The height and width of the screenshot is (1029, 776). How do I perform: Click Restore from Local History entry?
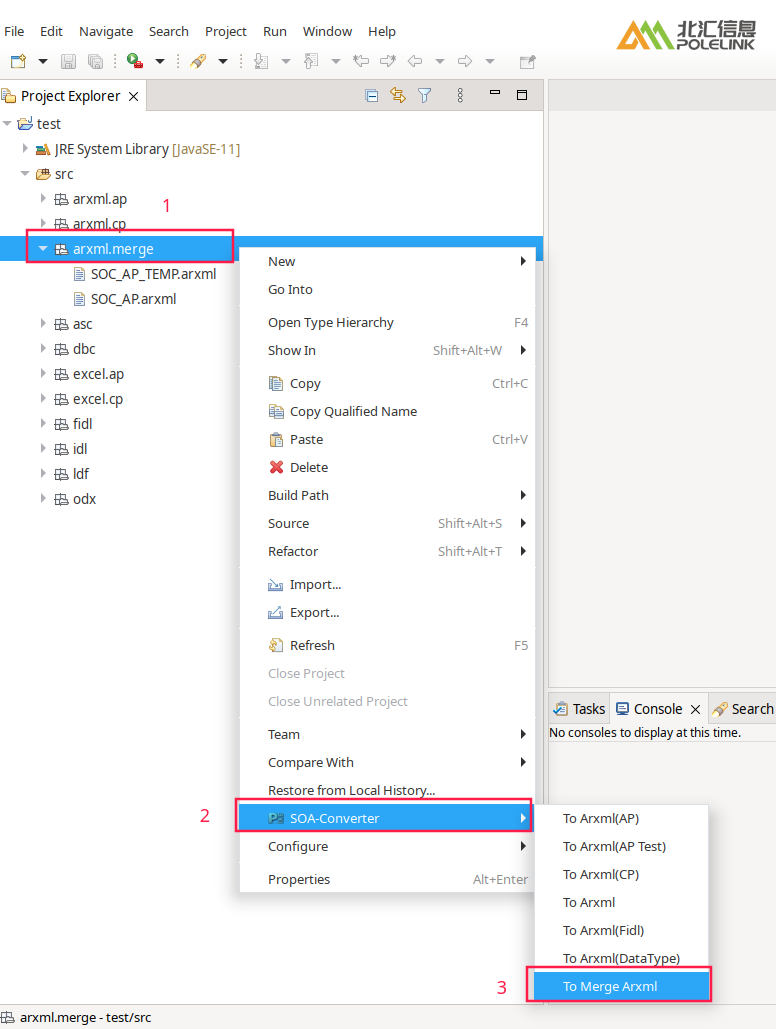tap(387, 790)
